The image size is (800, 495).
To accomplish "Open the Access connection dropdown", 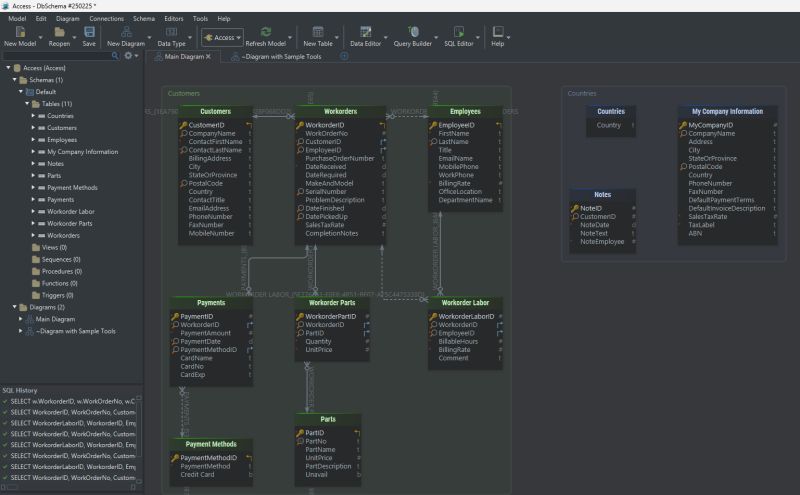I will pyautogui.click(x=222, y=37).
